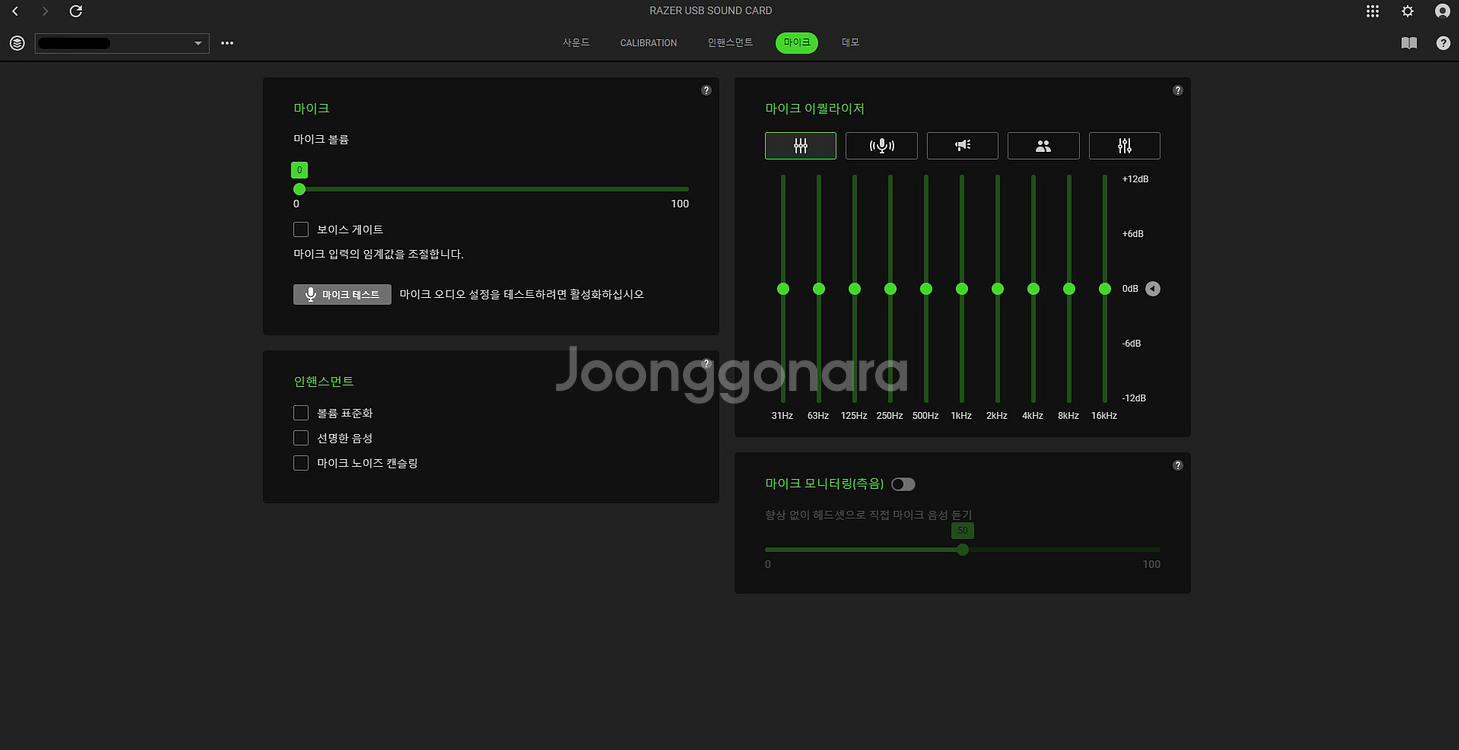This screenshot has height=750, width=1459.
Task: Refresh the Synapse page
Action: pos(76,11)
